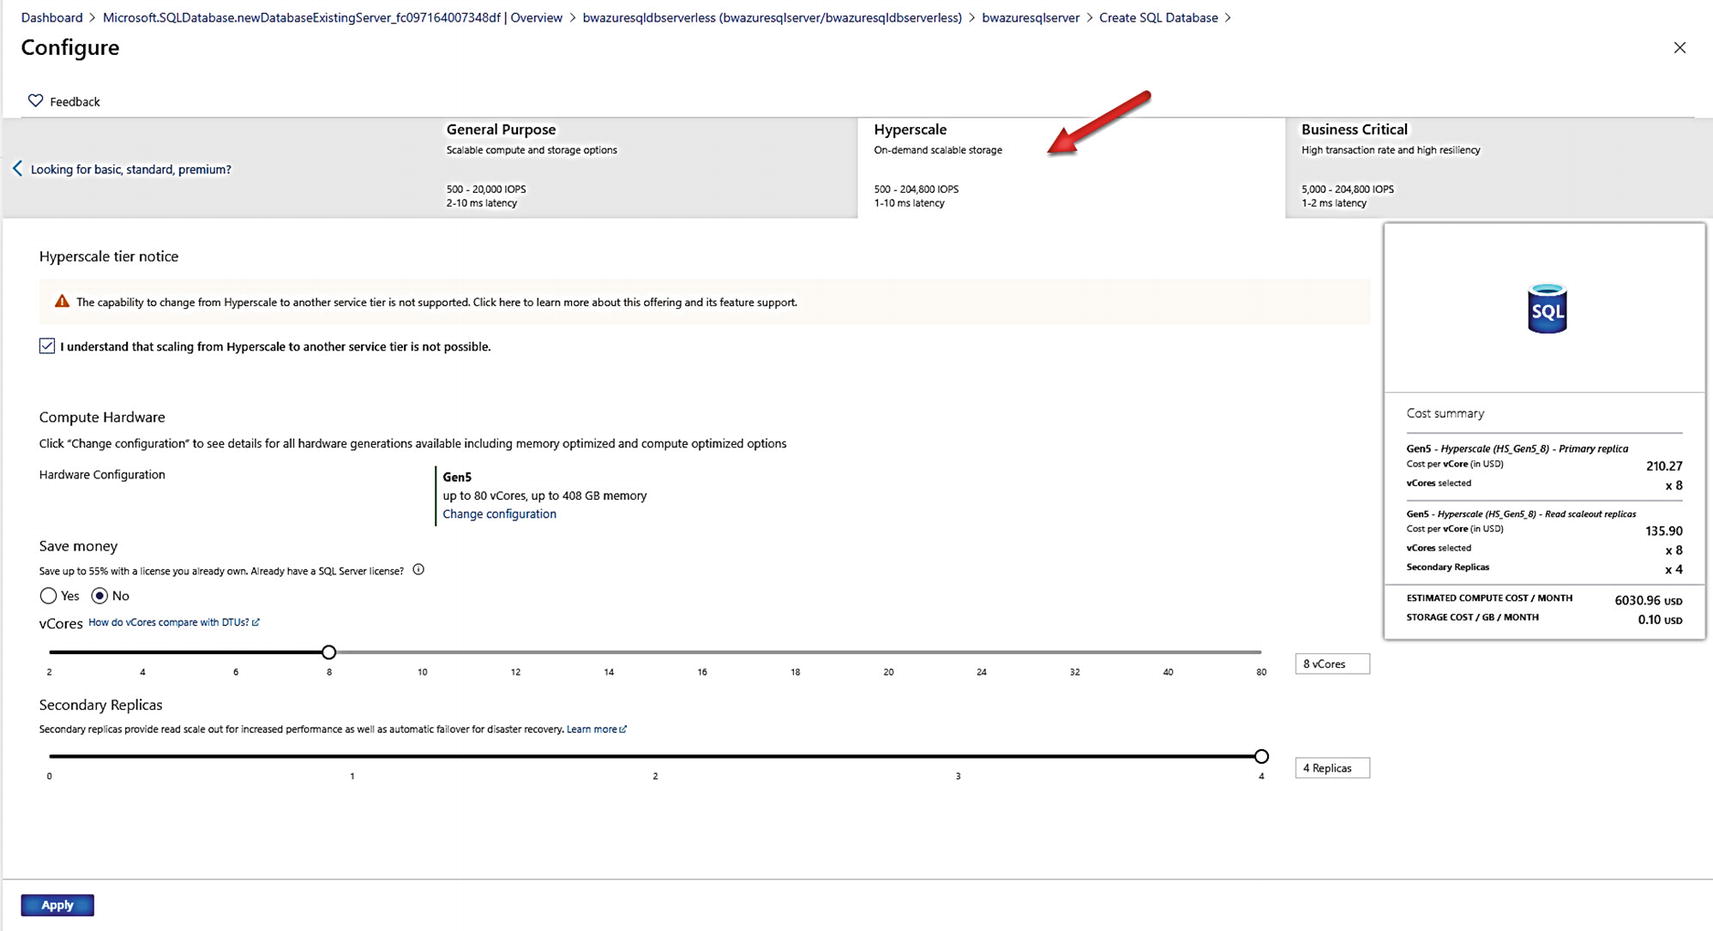Click the Compute Hardware heading
1713x931 pixels.
pyautogui.click(x=102, y=417)
